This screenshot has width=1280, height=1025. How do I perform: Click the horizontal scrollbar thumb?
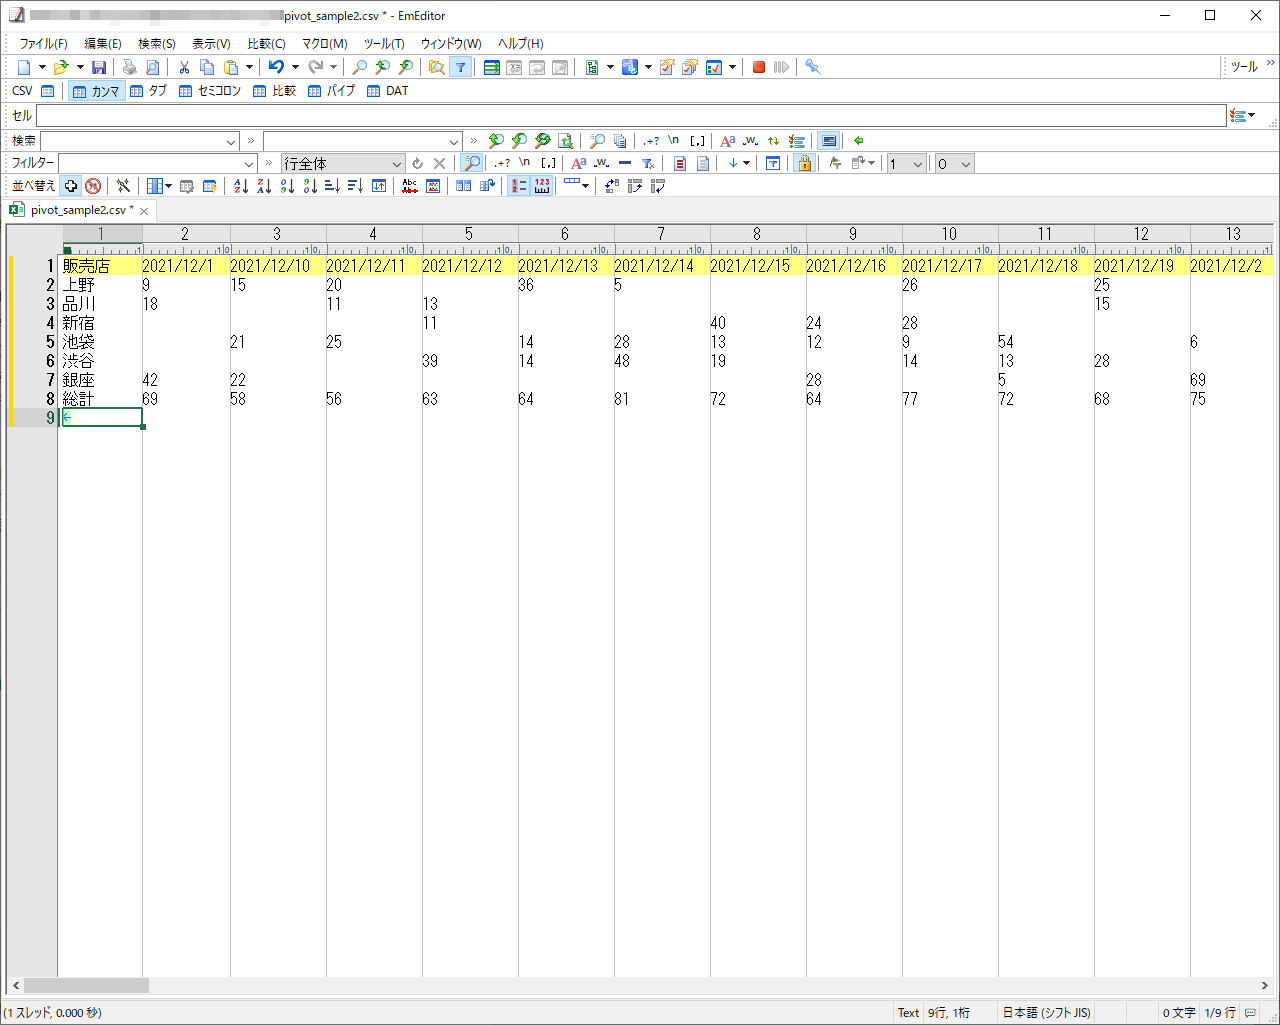[x=86, y=986]
